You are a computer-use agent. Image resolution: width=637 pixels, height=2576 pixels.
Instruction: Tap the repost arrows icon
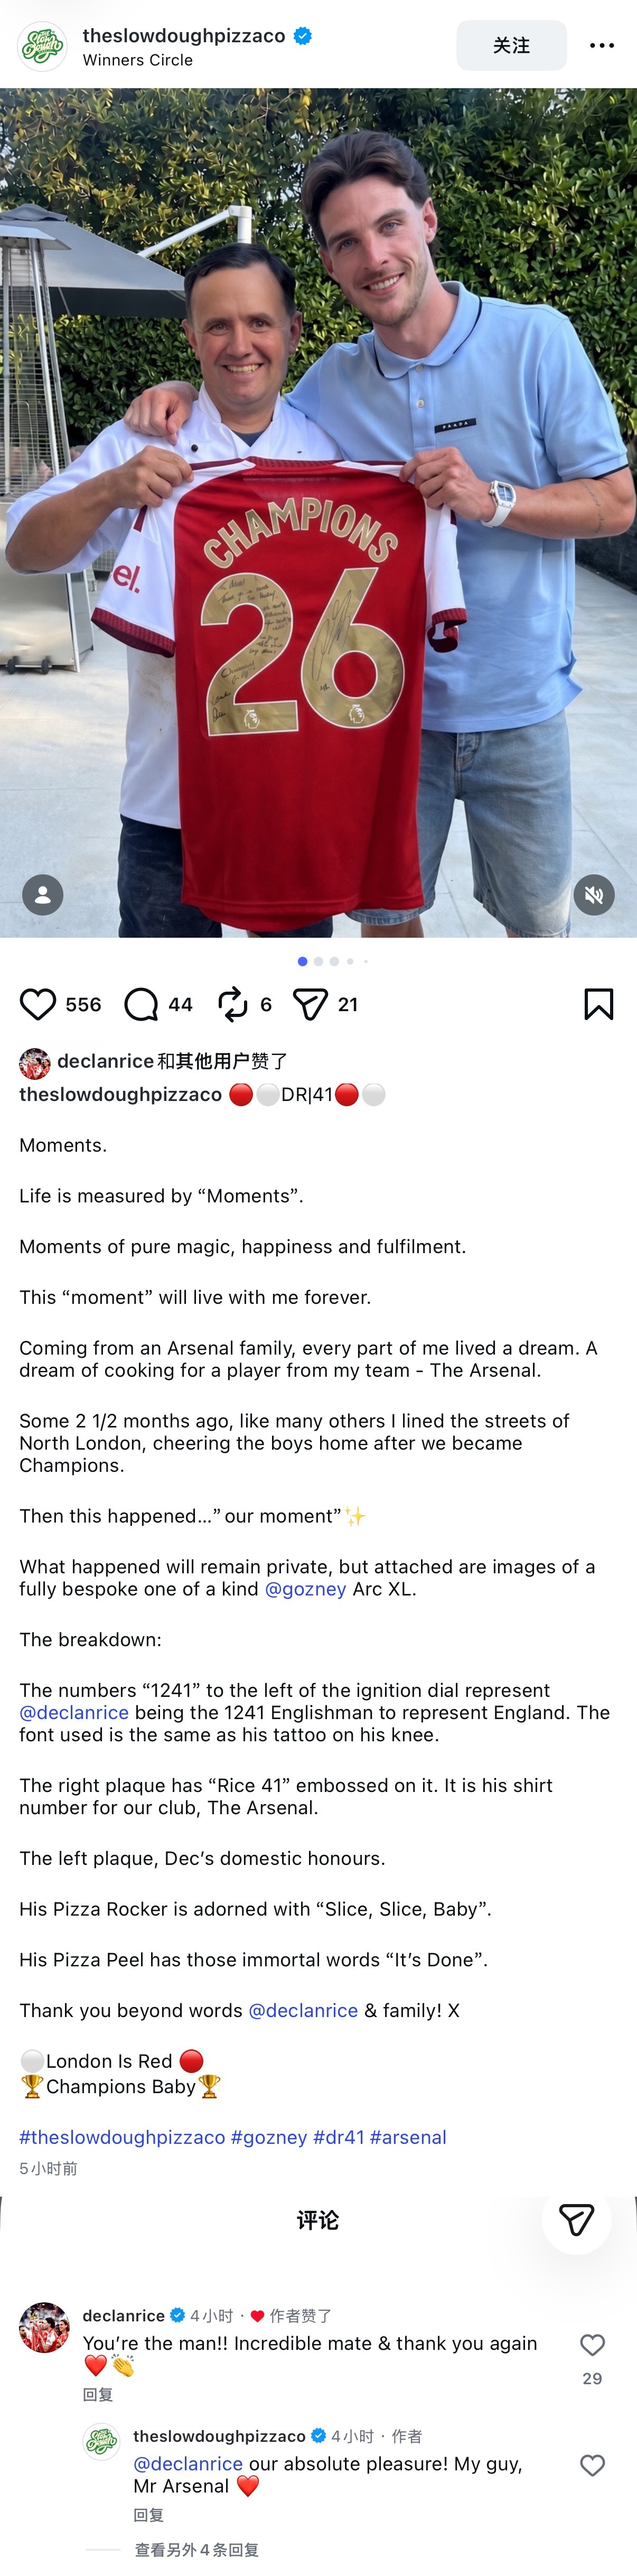pyautogui.click(x=232, y=1004)
